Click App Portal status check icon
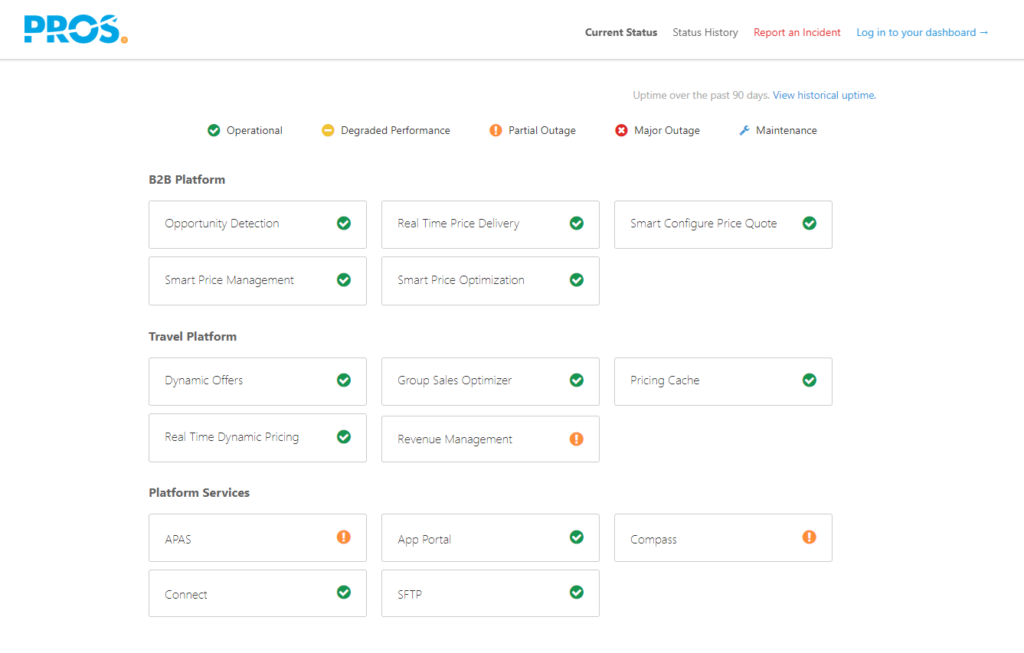 coord(577,537)
